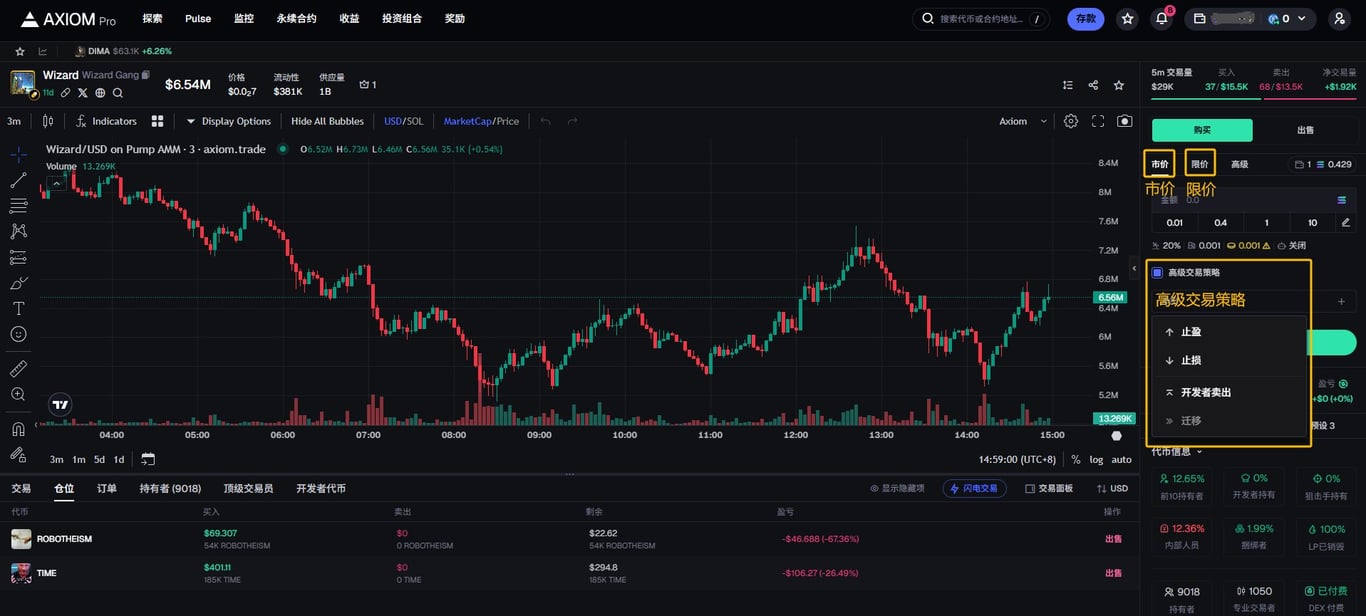Toggle the 高级交易策略 checkbox
1366x616 pixels.
[1157, 272]
